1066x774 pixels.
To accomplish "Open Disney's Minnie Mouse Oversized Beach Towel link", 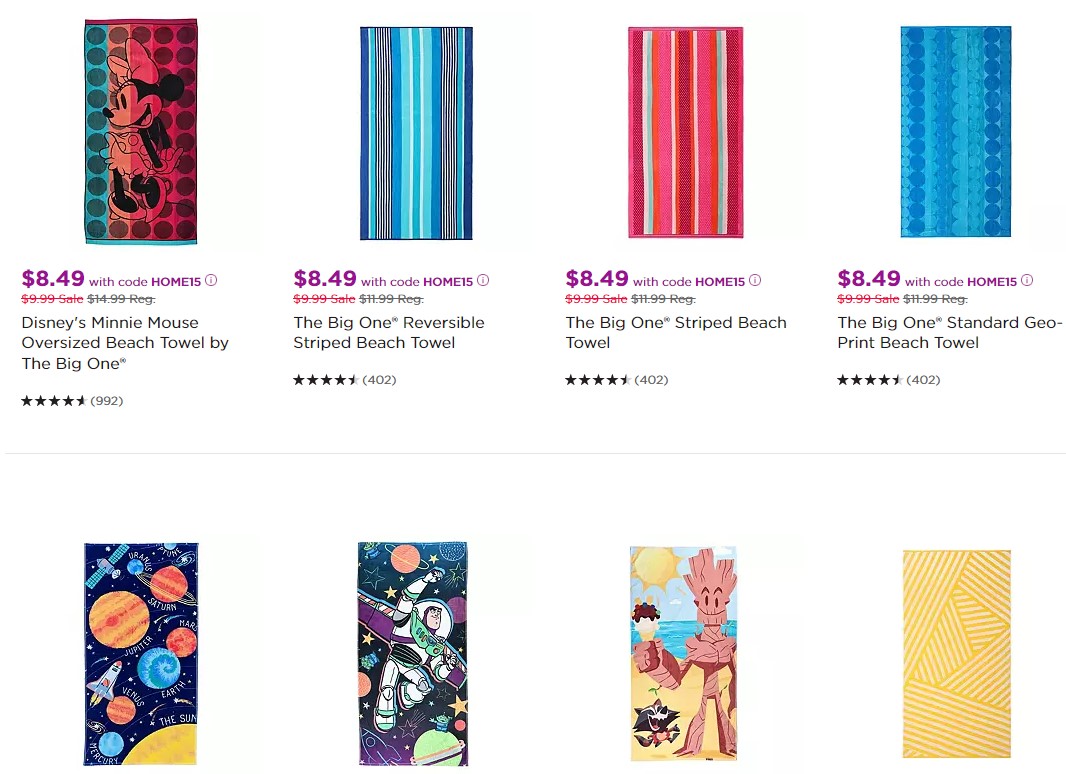I will pos(125,343).
